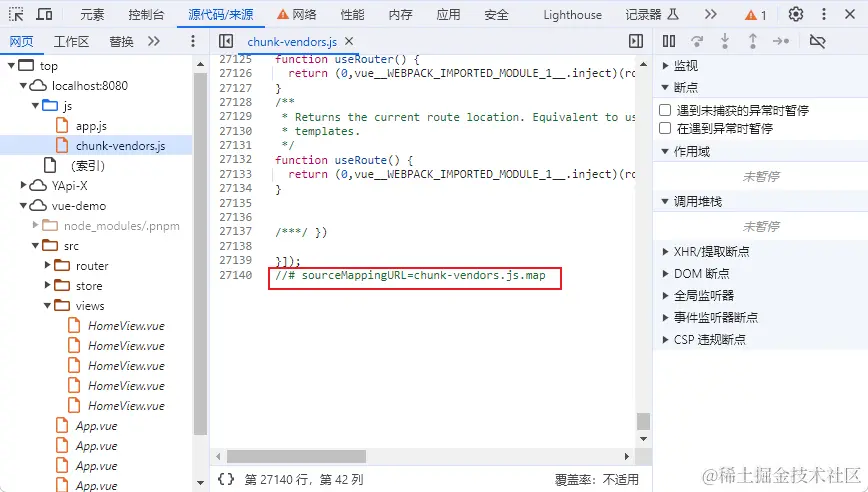This screenshot has height=492, width=868.
Task: Expand the node_modules/.pnpm folder
Action: [35, 225]
